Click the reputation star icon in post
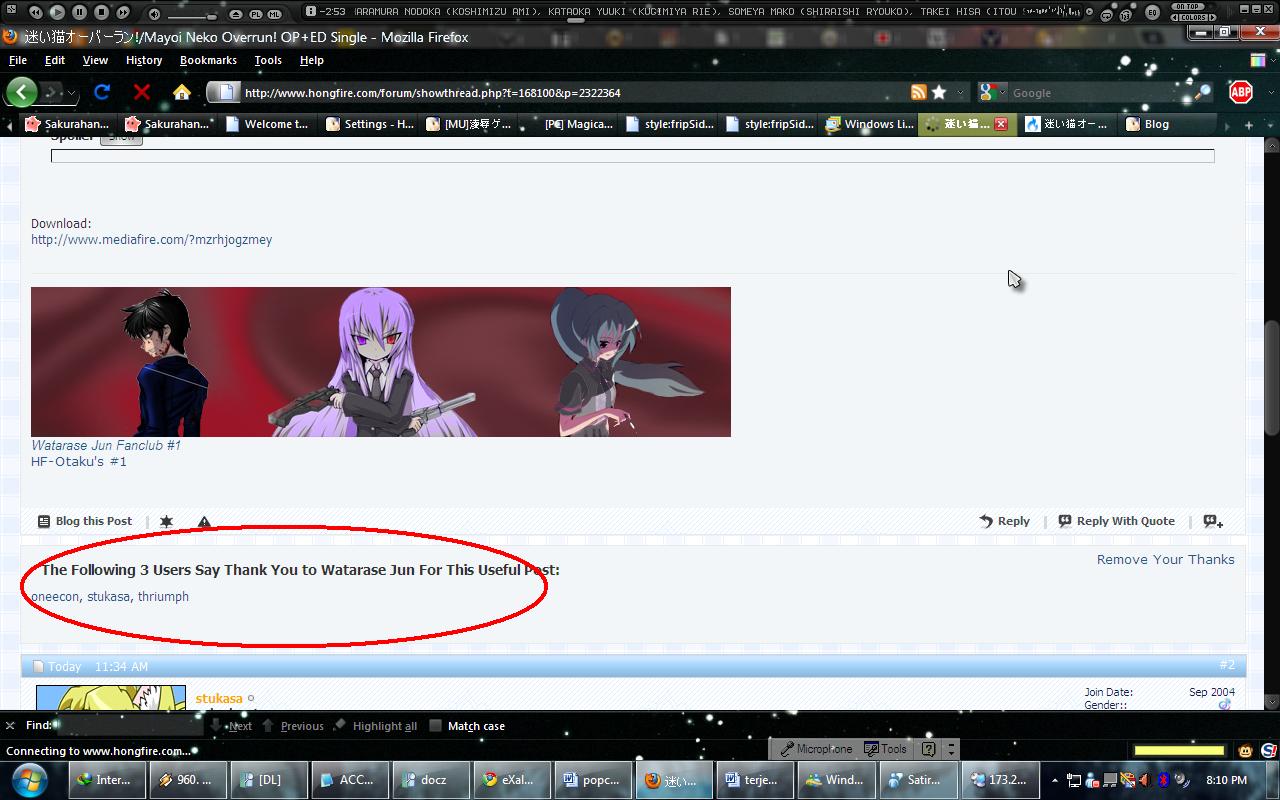Image resolution: width=1280 pixels, height=800 pixels. point(166,522)
